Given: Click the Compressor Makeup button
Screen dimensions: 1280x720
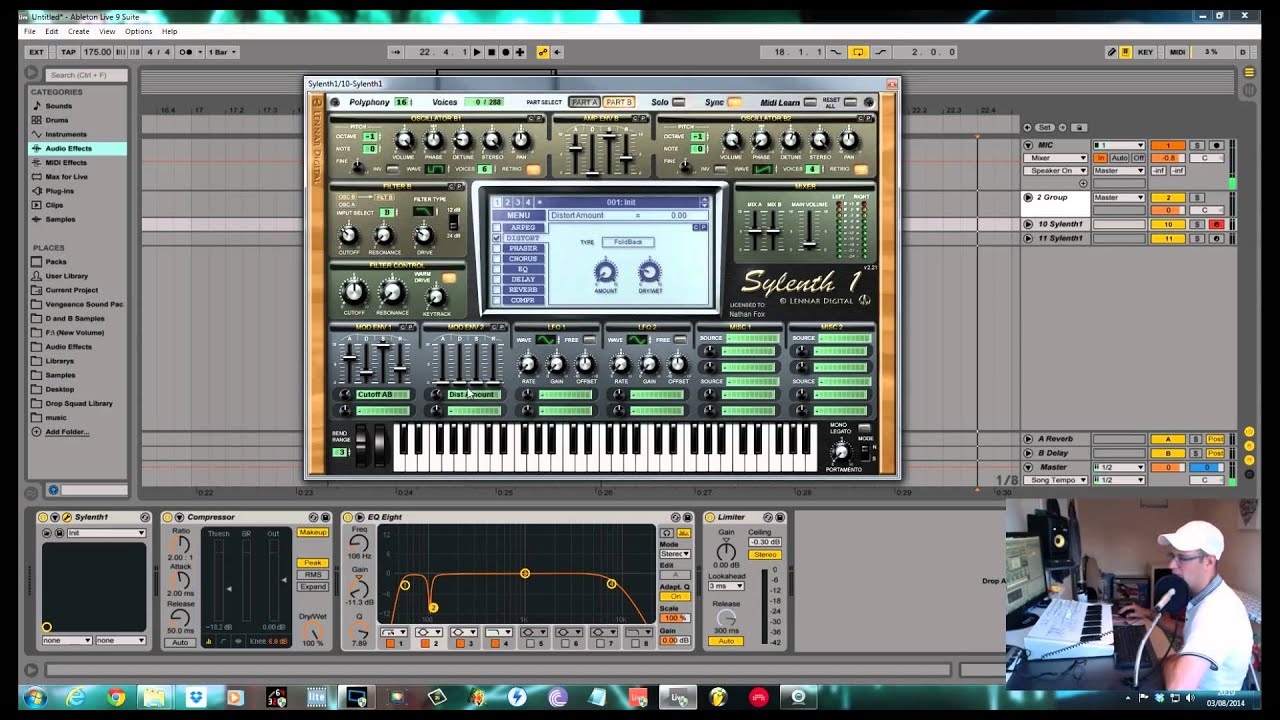Looking at the screenshot, I should (313, 533).
